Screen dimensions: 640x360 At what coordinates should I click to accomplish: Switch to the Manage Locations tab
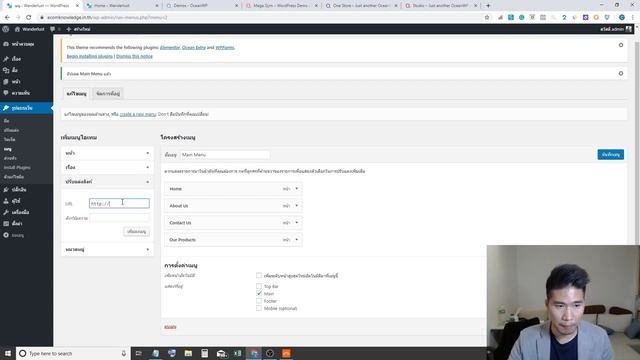click(108, 93)
